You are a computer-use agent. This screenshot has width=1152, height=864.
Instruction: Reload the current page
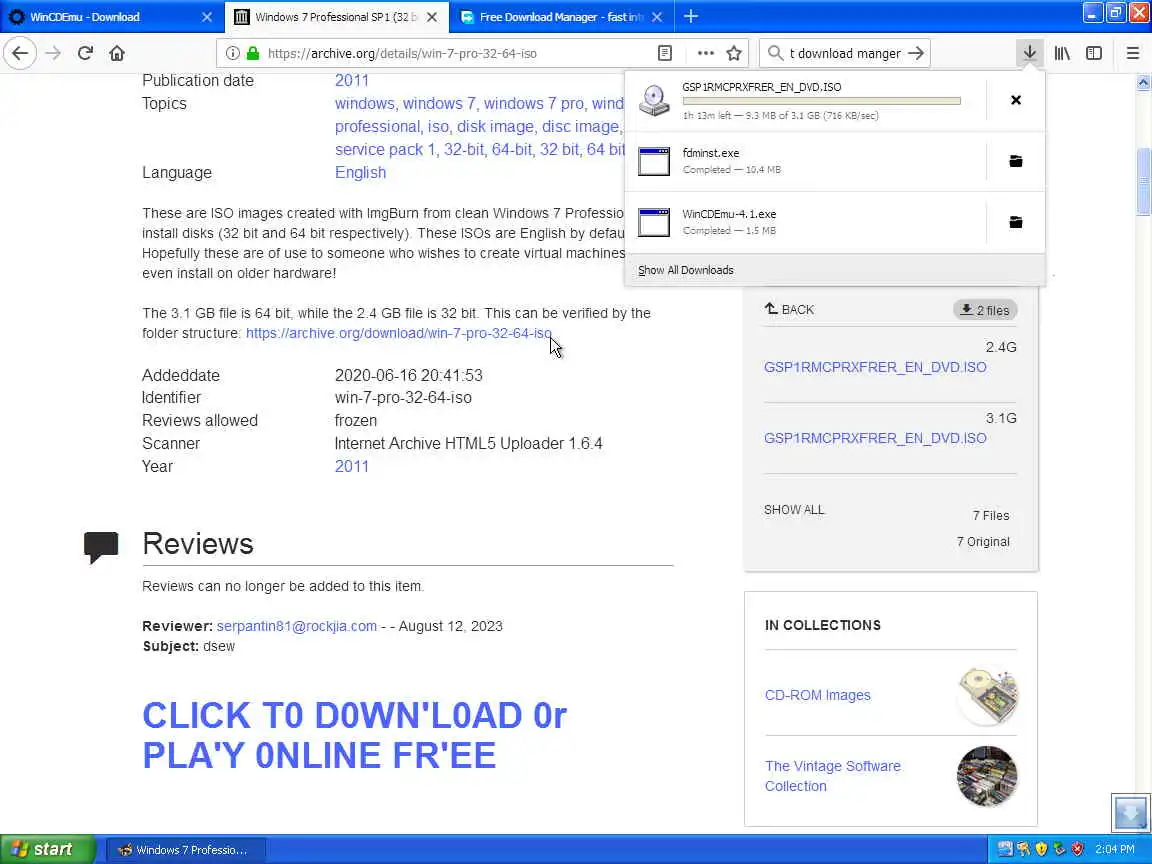click(85, 53)
